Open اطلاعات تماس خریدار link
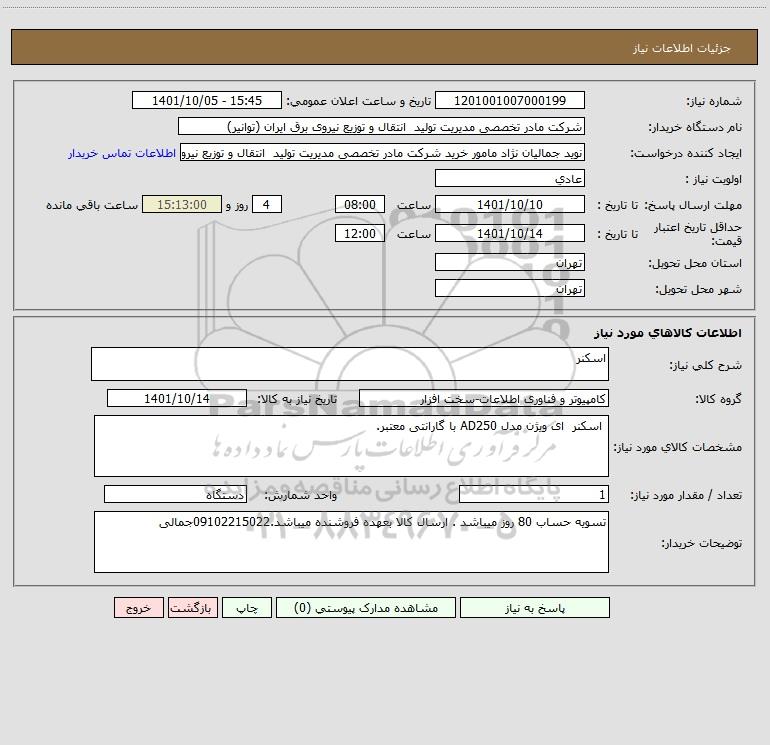770x745 pixels. [122, 153]
